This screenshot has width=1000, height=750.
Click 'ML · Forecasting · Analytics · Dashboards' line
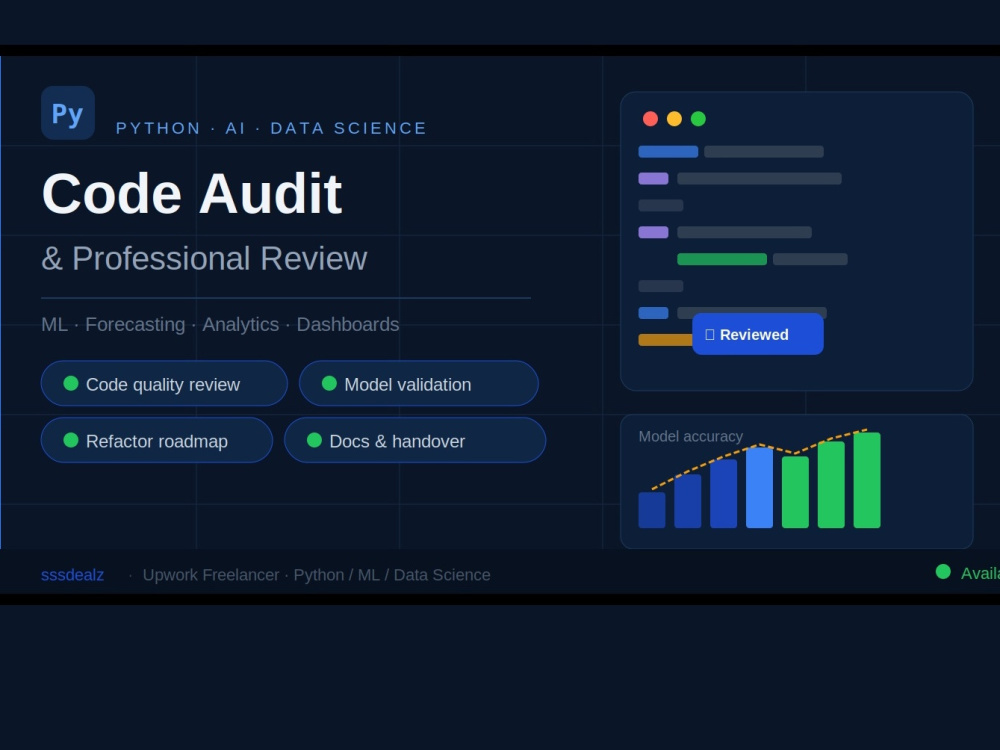click(x=220, y=324)
